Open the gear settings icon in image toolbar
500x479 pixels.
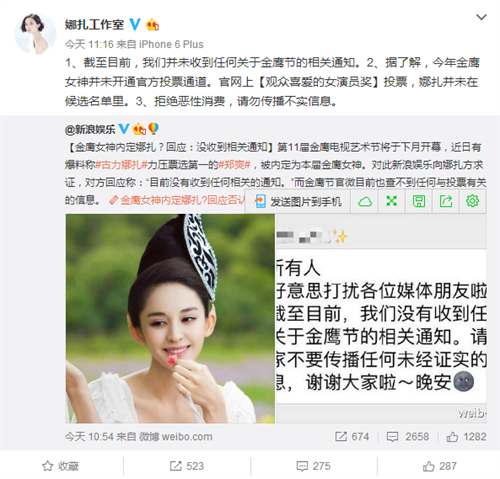(x=473, y=201)
